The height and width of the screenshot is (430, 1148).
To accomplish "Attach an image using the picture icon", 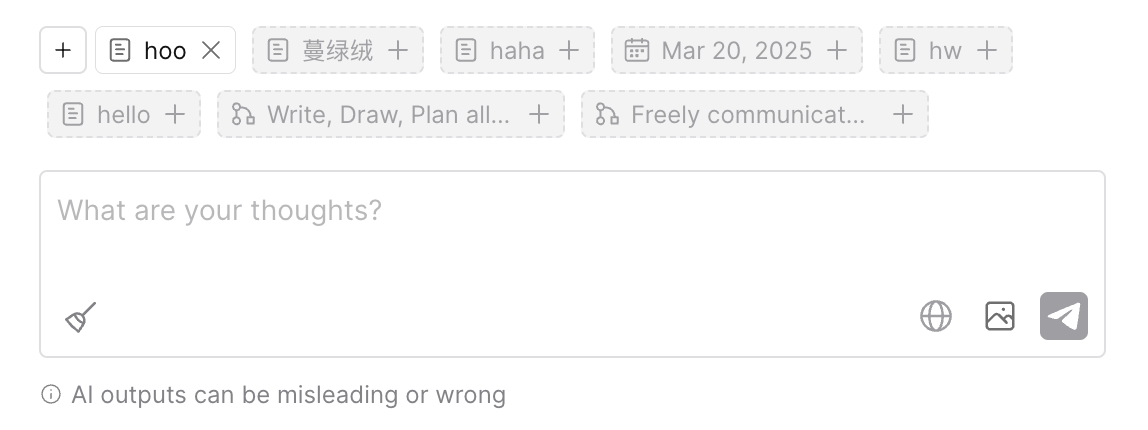I will [x=1000, y=316].
